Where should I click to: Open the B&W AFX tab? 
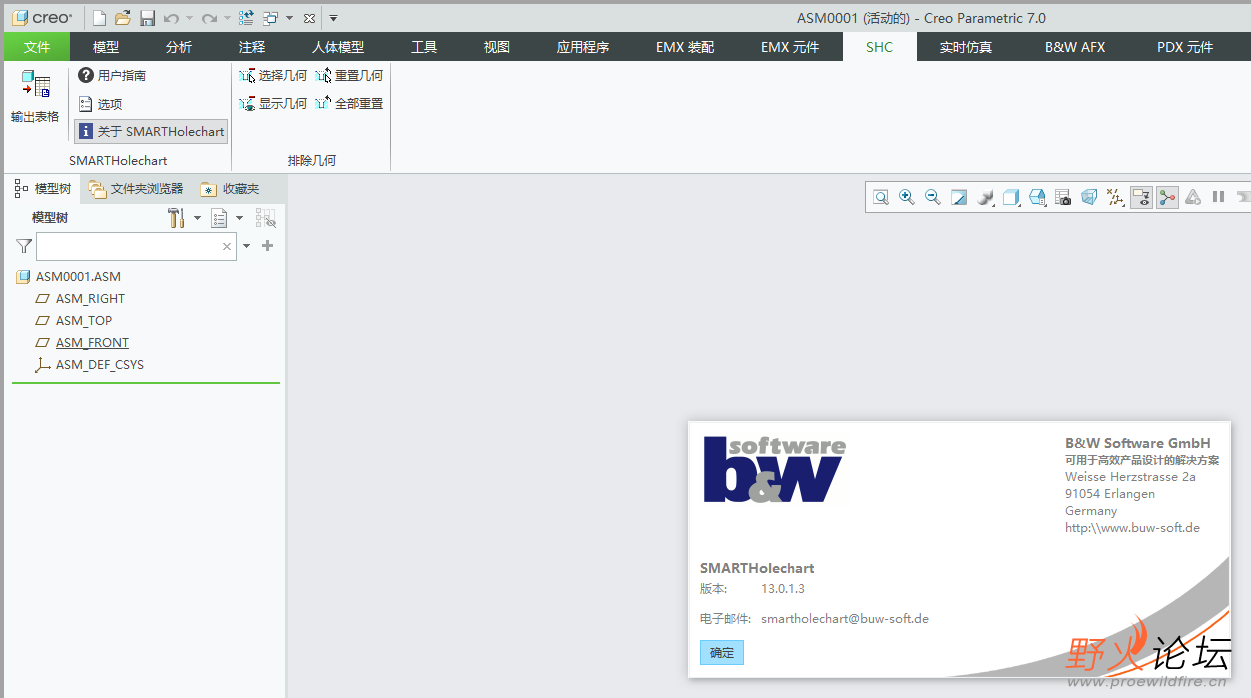coord(1075,47)
